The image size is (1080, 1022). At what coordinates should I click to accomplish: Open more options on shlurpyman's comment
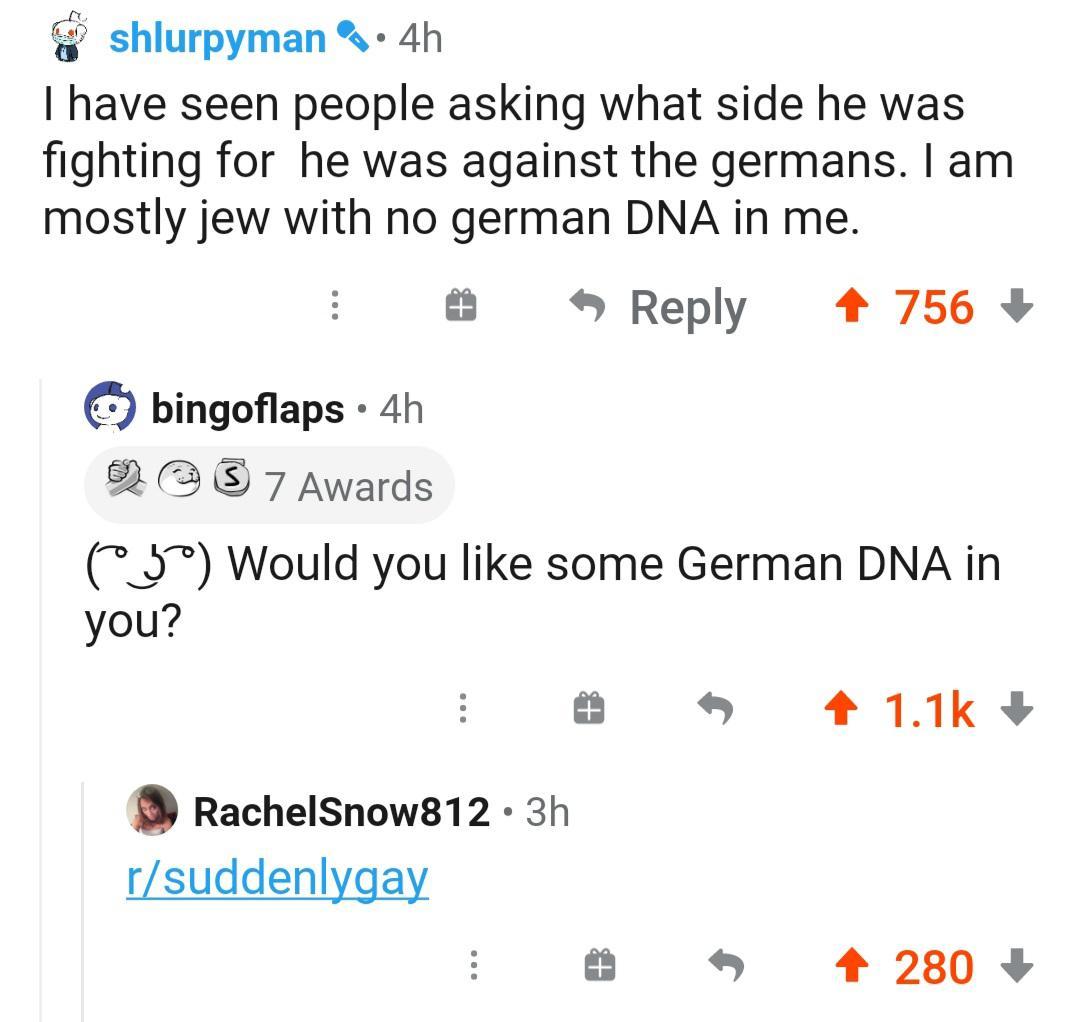336,306
